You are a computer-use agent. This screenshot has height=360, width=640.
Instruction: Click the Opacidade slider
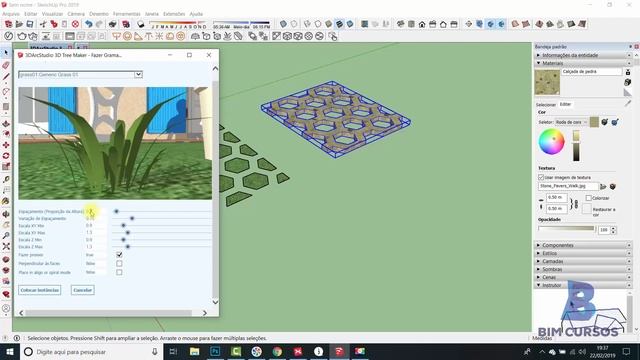[x=566, y=229]
